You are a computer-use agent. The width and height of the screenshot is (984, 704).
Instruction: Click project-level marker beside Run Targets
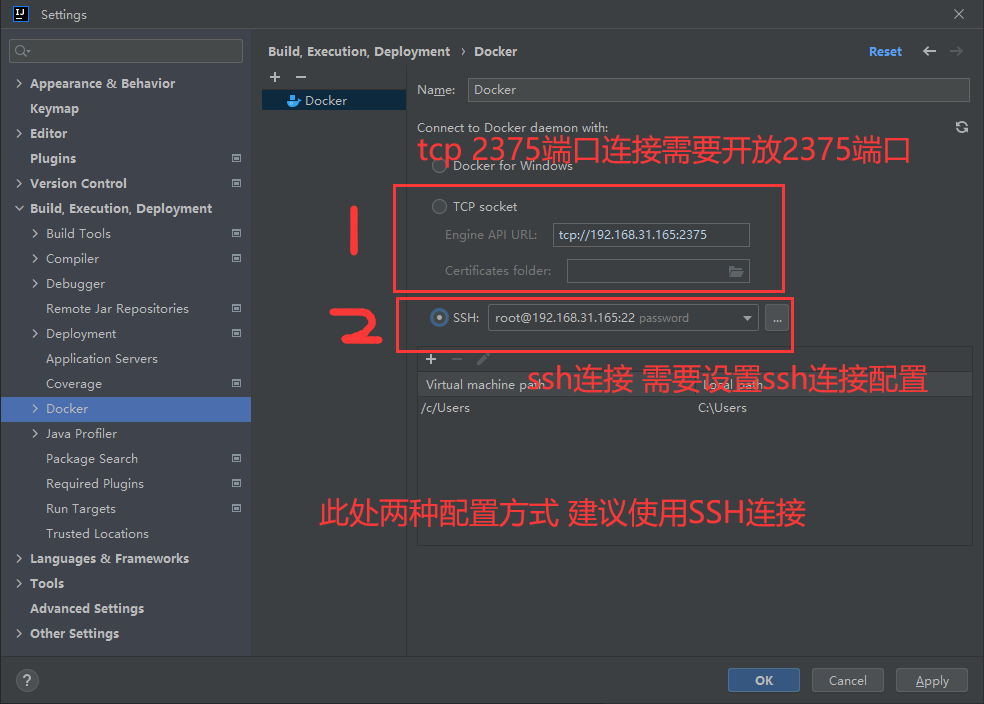(x=237, y=508)
